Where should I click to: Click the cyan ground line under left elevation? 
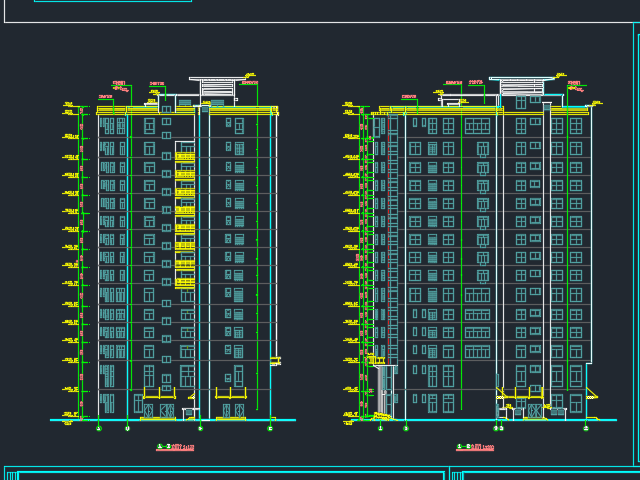(170, 420)
